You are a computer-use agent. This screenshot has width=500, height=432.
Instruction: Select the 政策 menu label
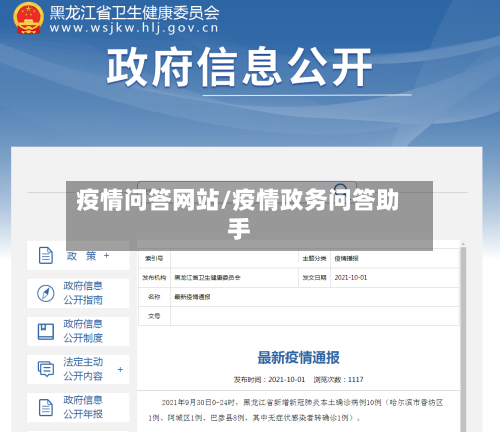point(81,256)
